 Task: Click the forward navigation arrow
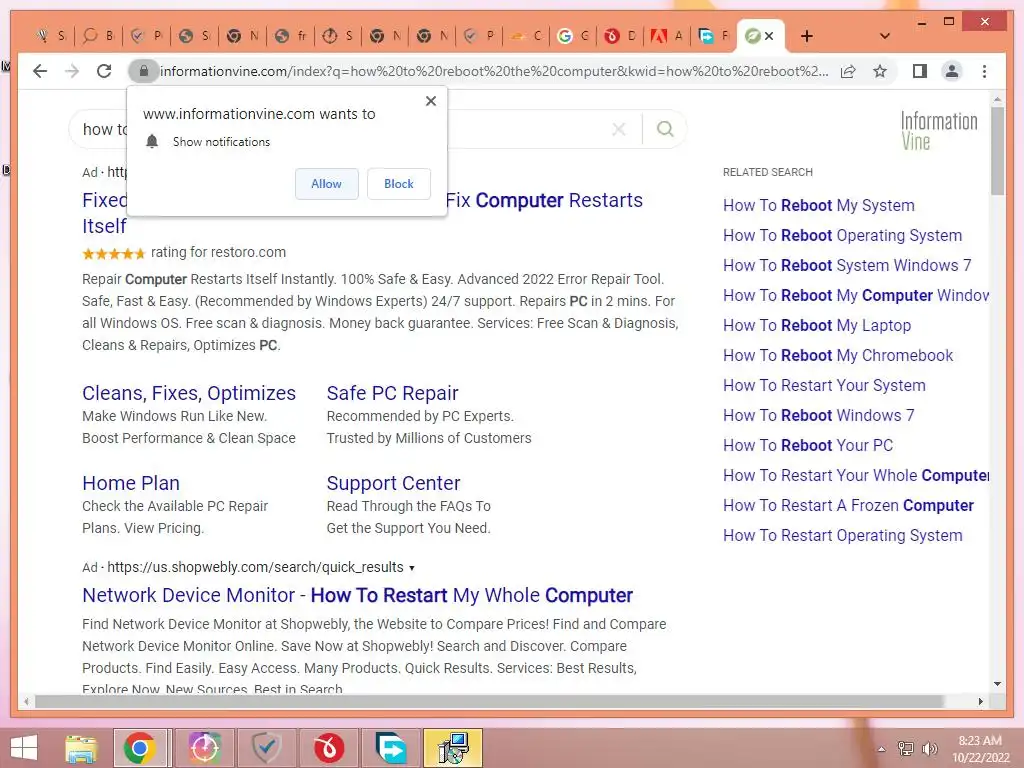point(72,71)
